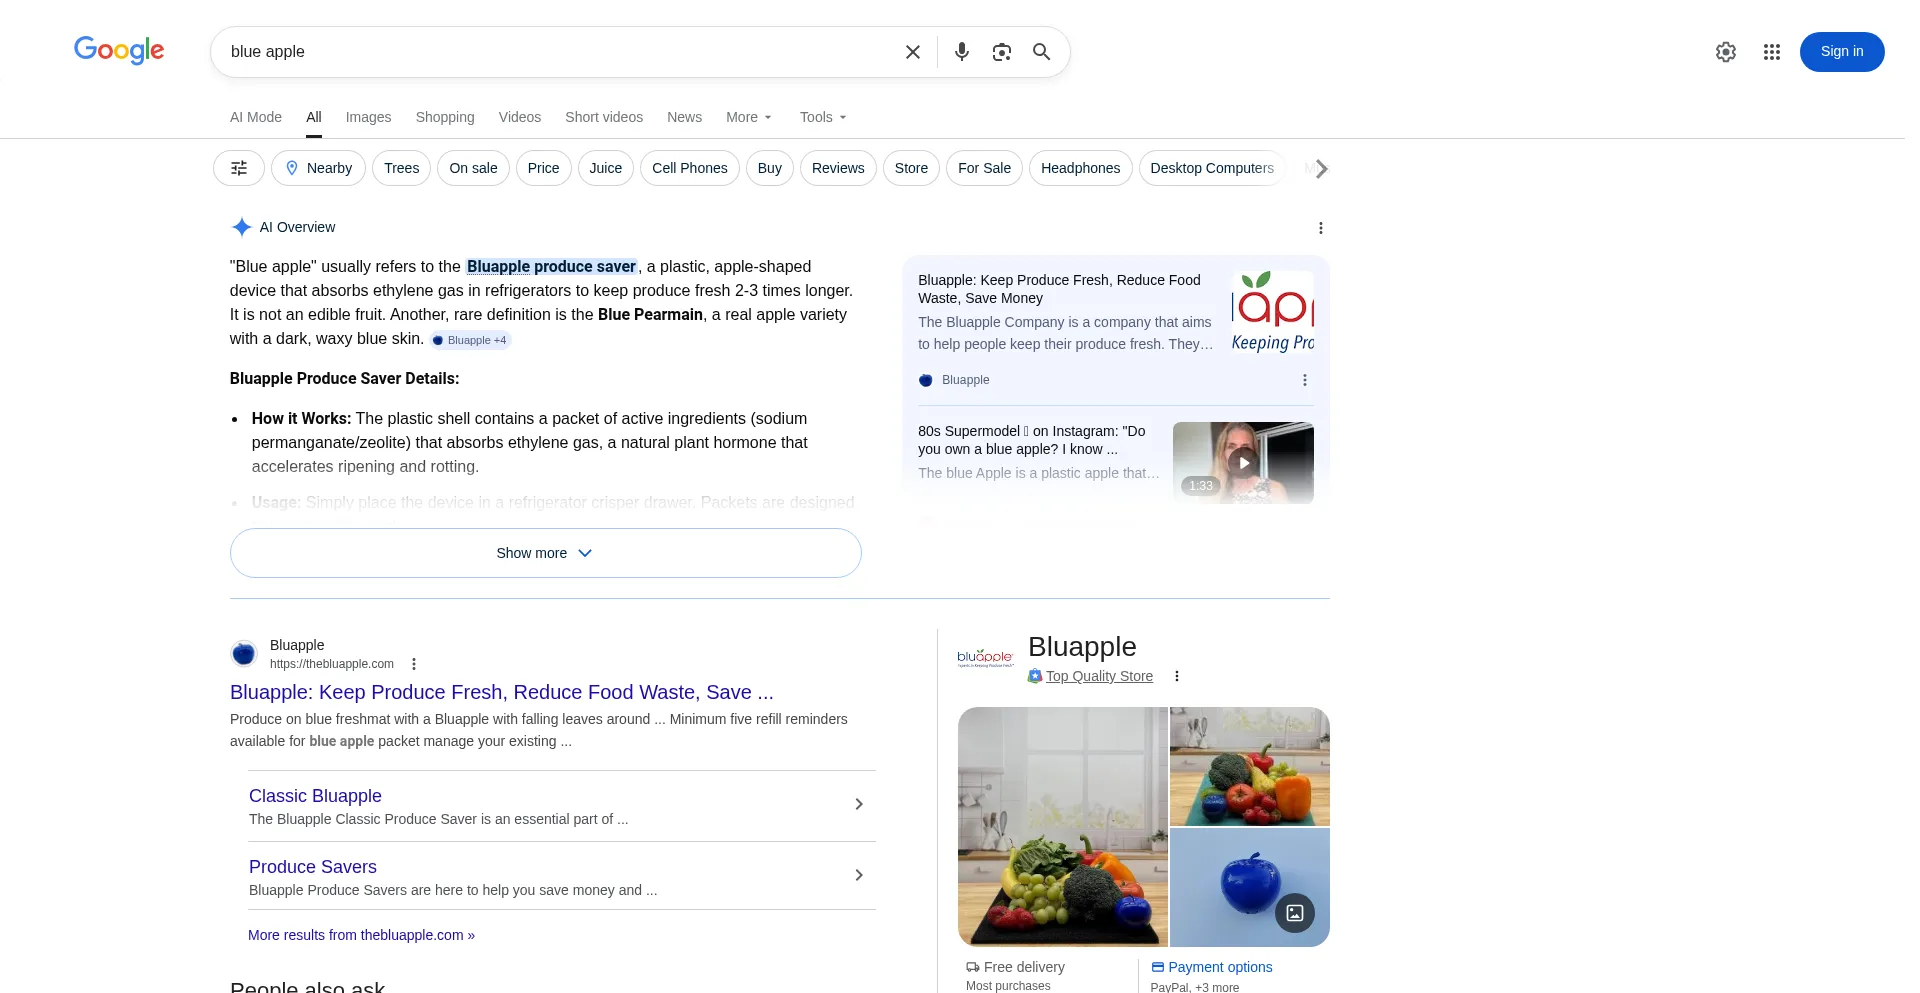Open the Tools dropdown

[823, 117]
